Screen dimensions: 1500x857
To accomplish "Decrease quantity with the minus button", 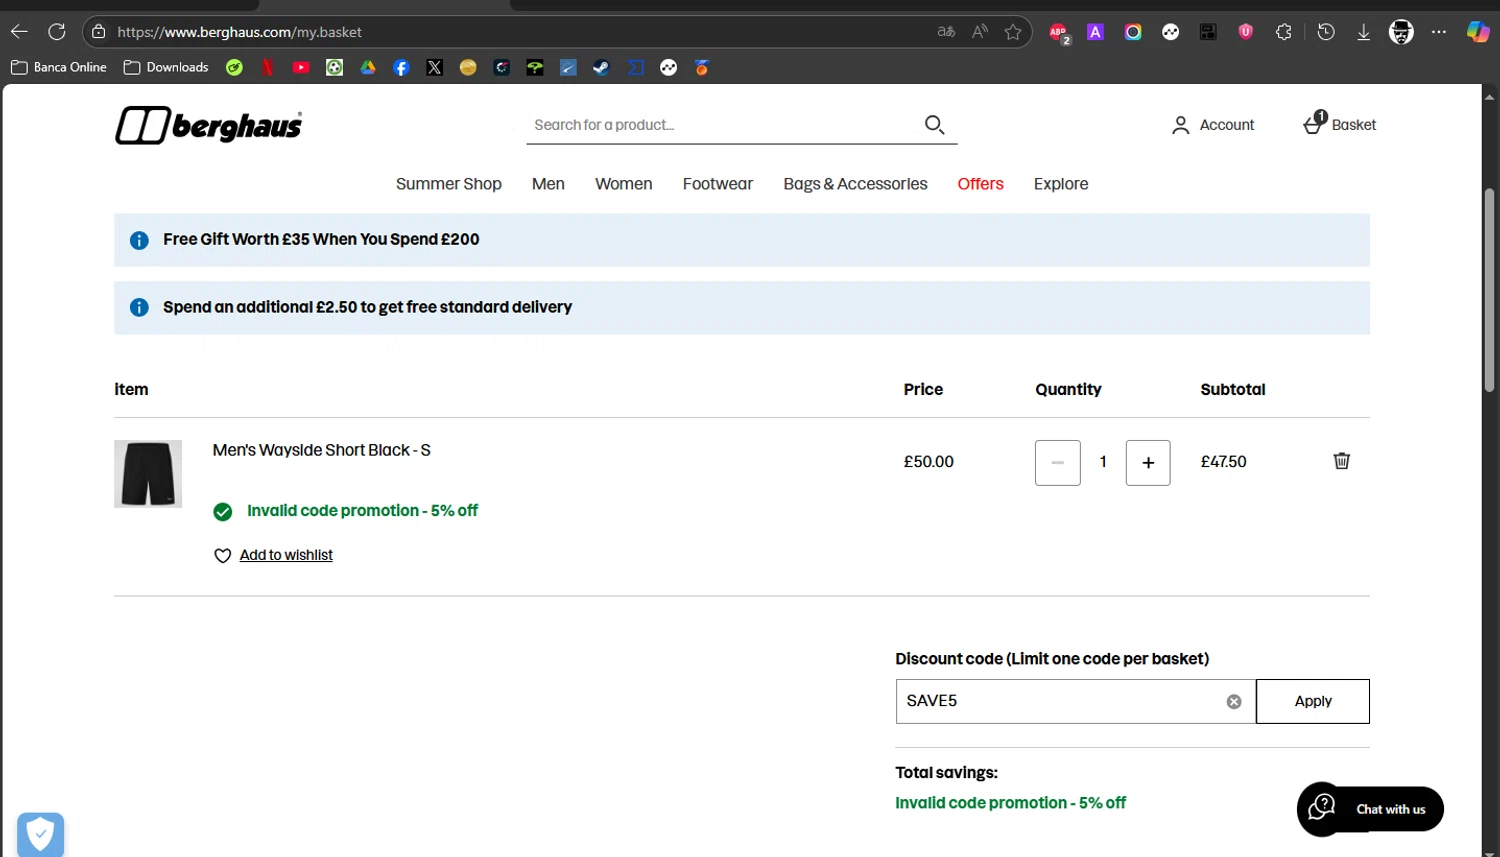I will coord(1057,463).
